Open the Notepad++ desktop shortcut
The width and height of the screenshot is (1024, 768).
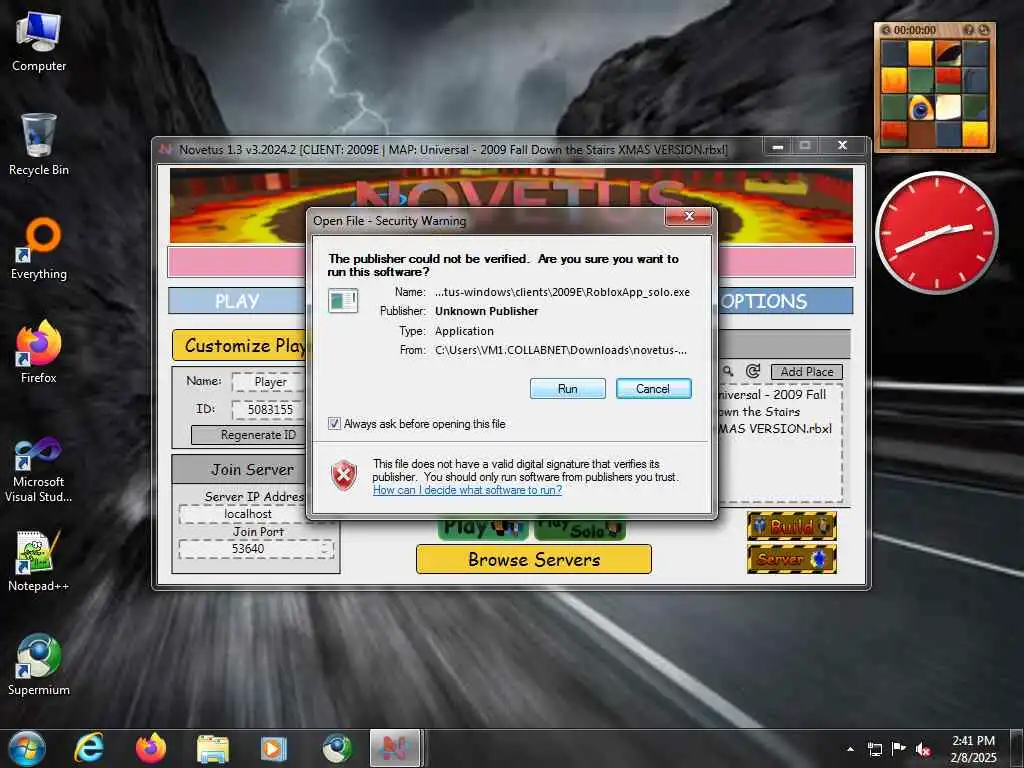click(39, 560)
